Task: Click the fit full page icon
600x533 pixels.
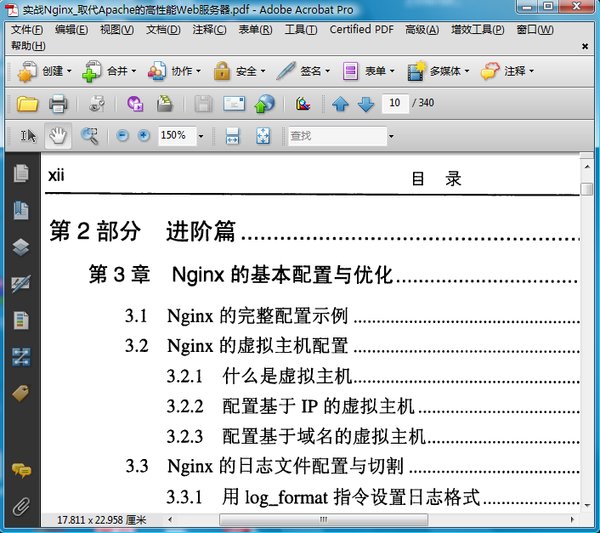Action: tap(263, 136)
